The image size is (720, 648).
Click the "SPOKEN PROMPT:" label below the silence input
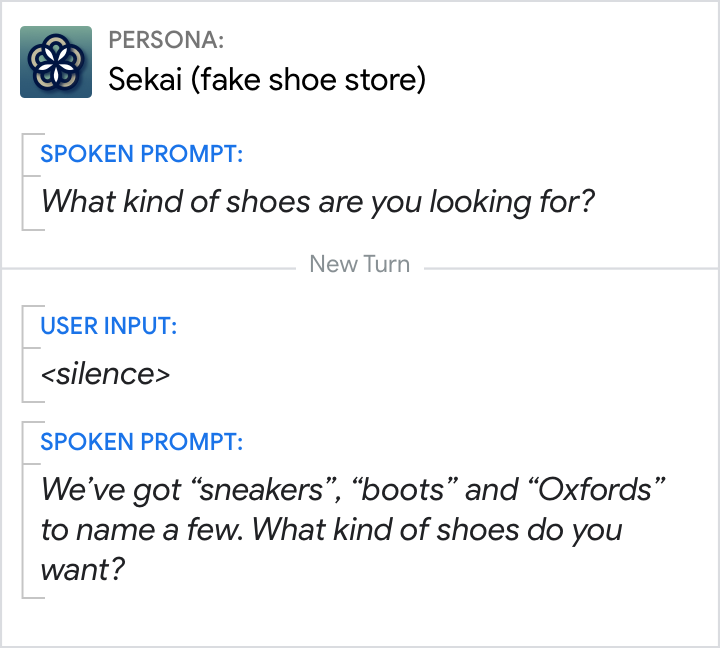pos(141,443)
